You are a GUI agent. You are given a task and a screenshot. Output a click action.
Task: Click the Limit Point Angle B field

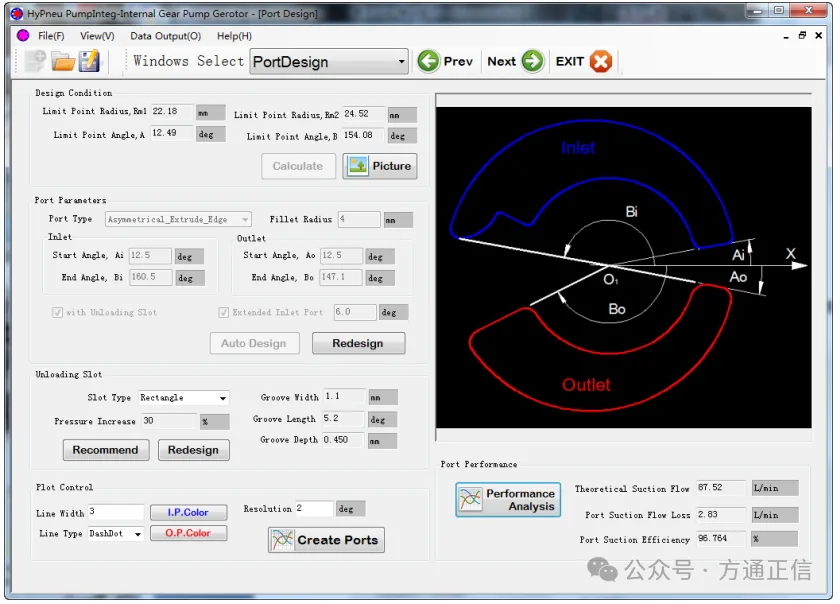(x=363, y=135)
